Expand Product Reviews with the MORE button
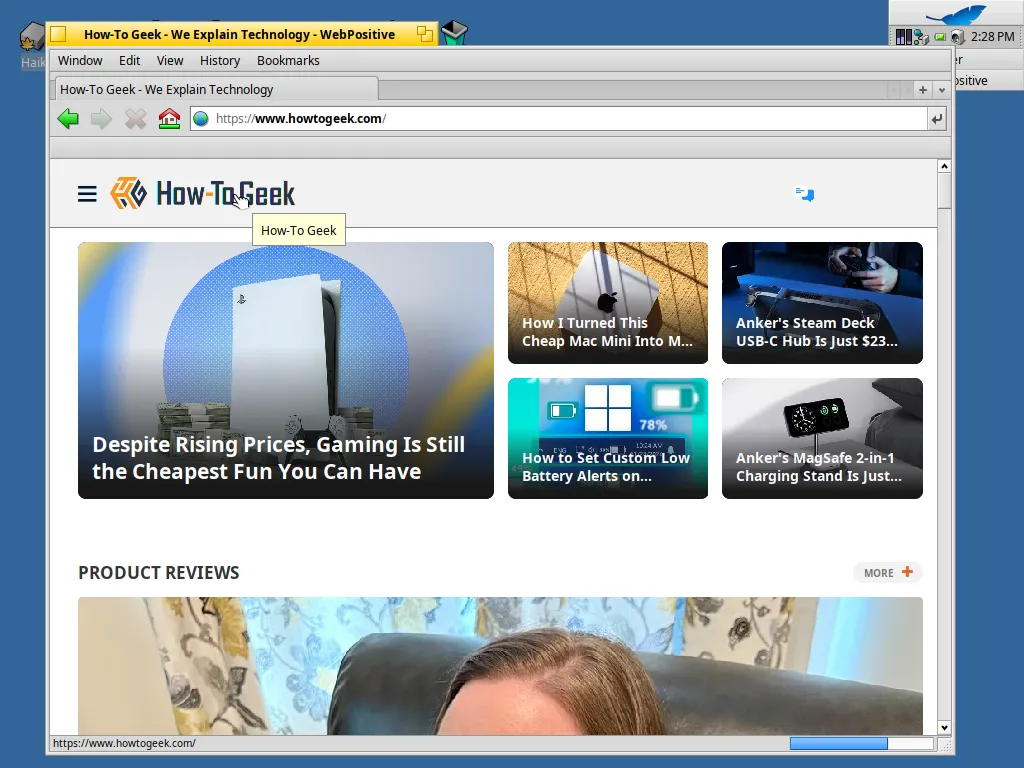The image size is (1024, 768). point(886,572)
